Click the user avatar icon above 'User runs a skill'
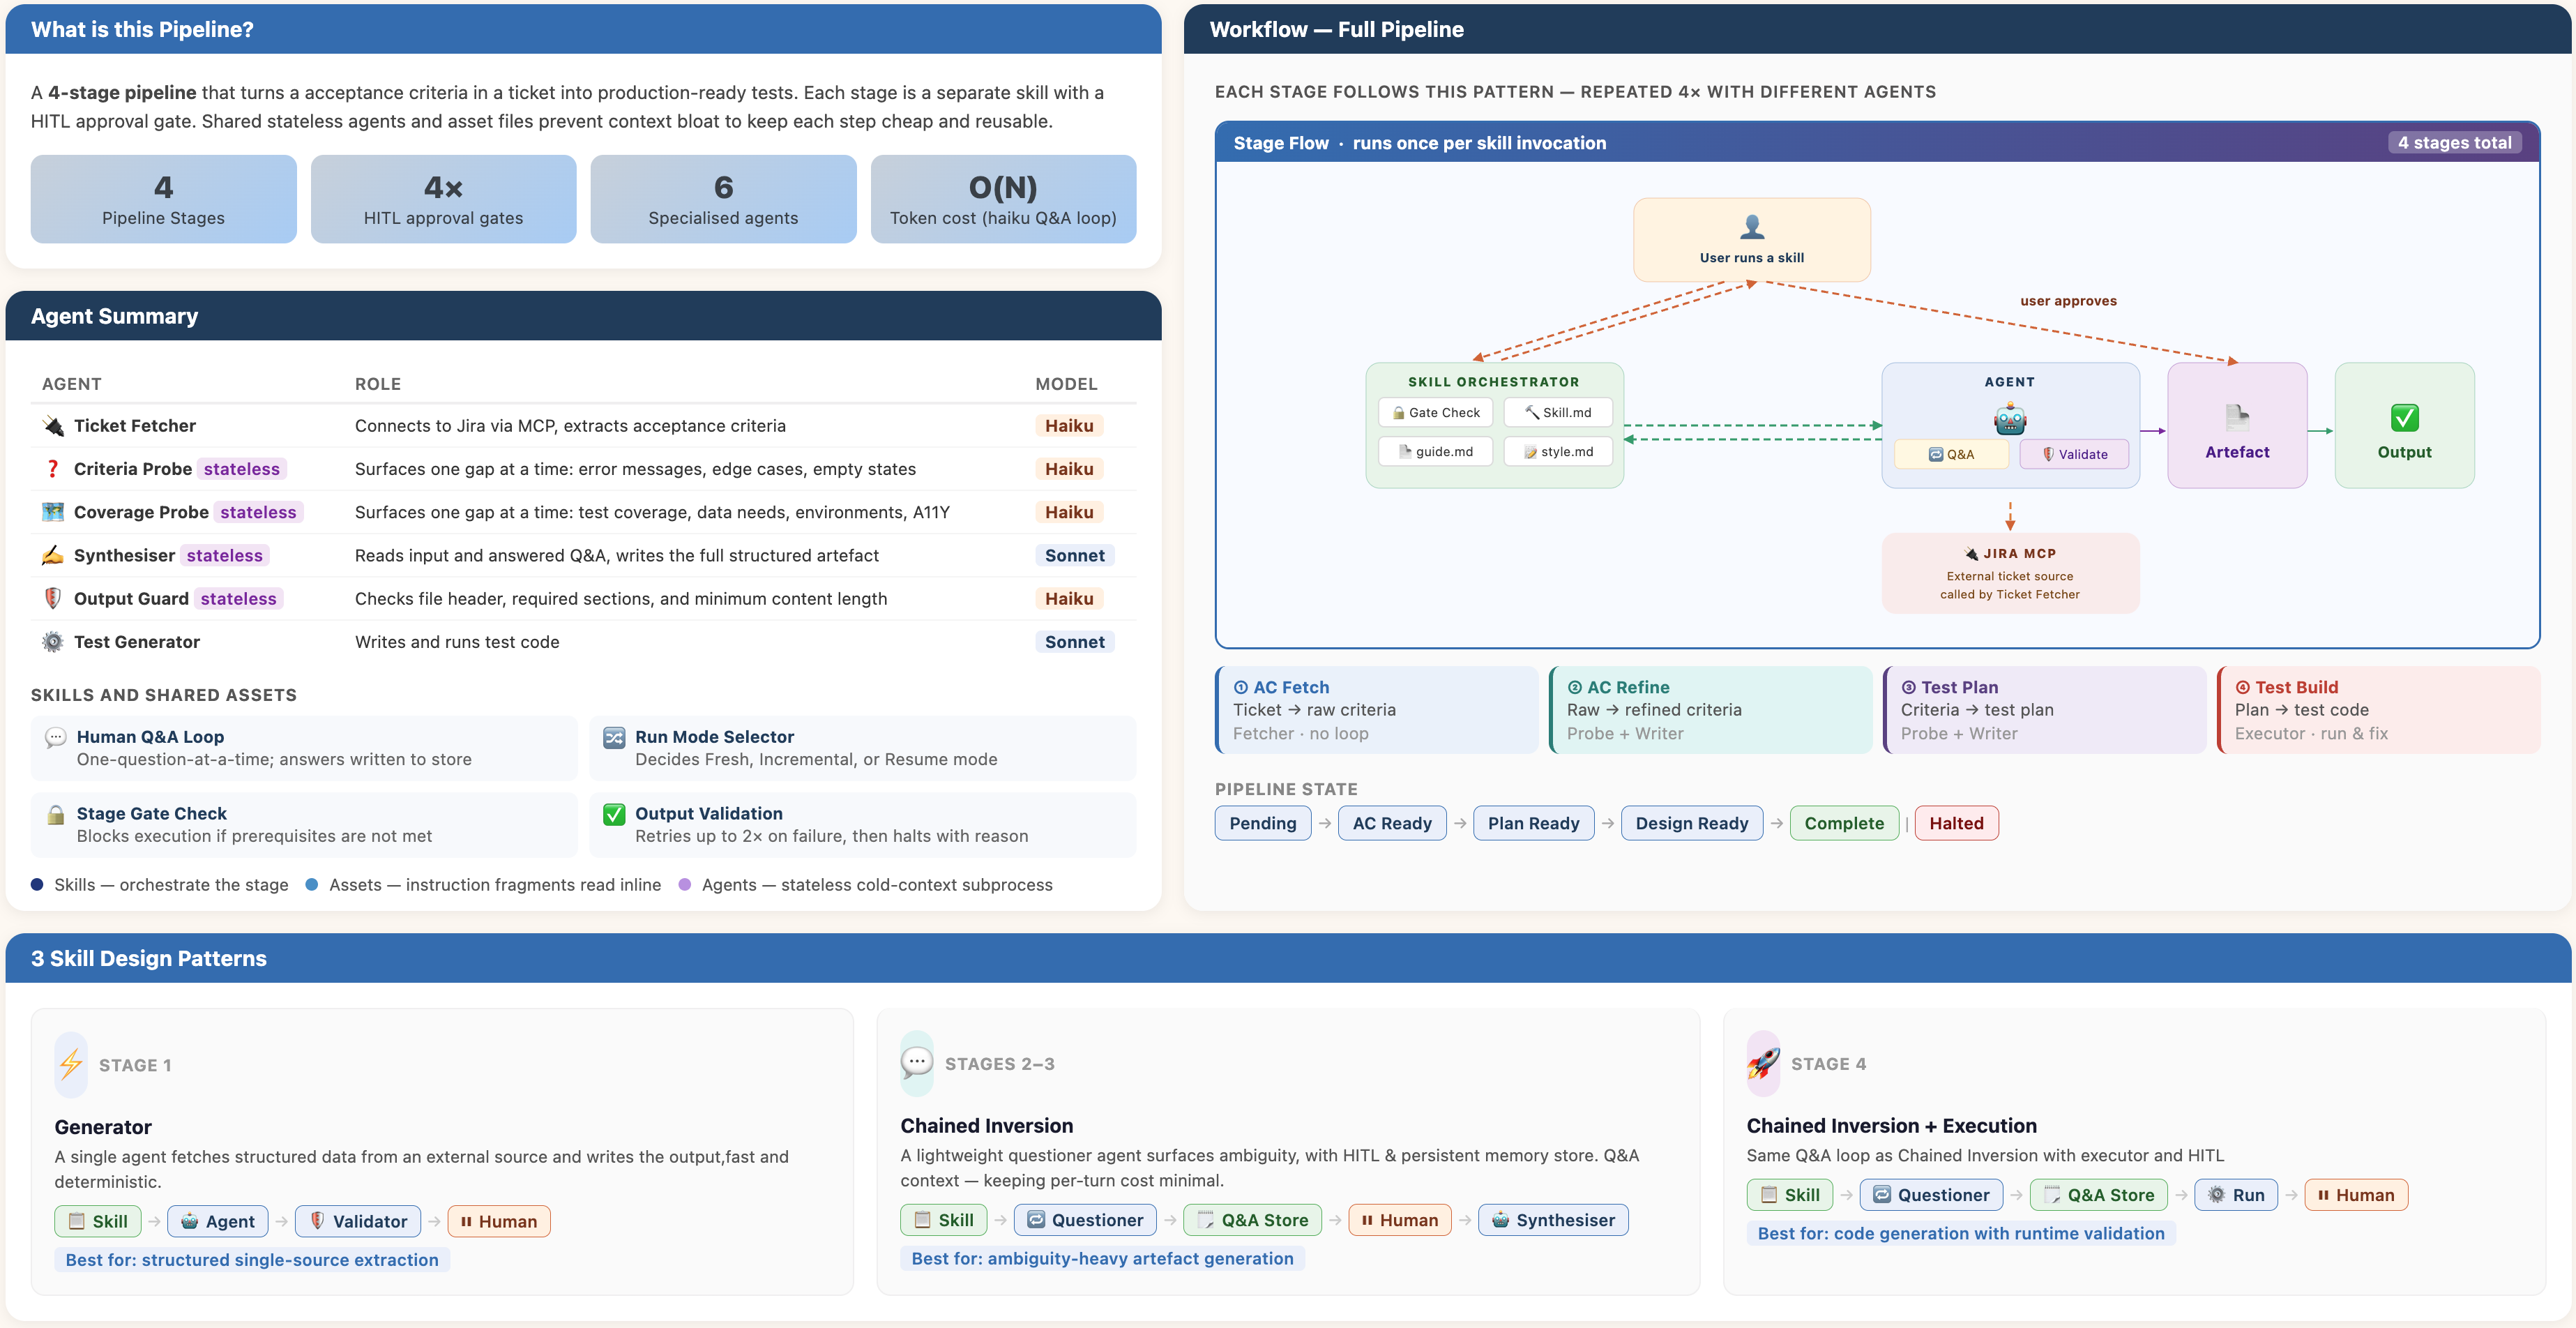The image size is (2576, 1328). tap(1752, 227)
